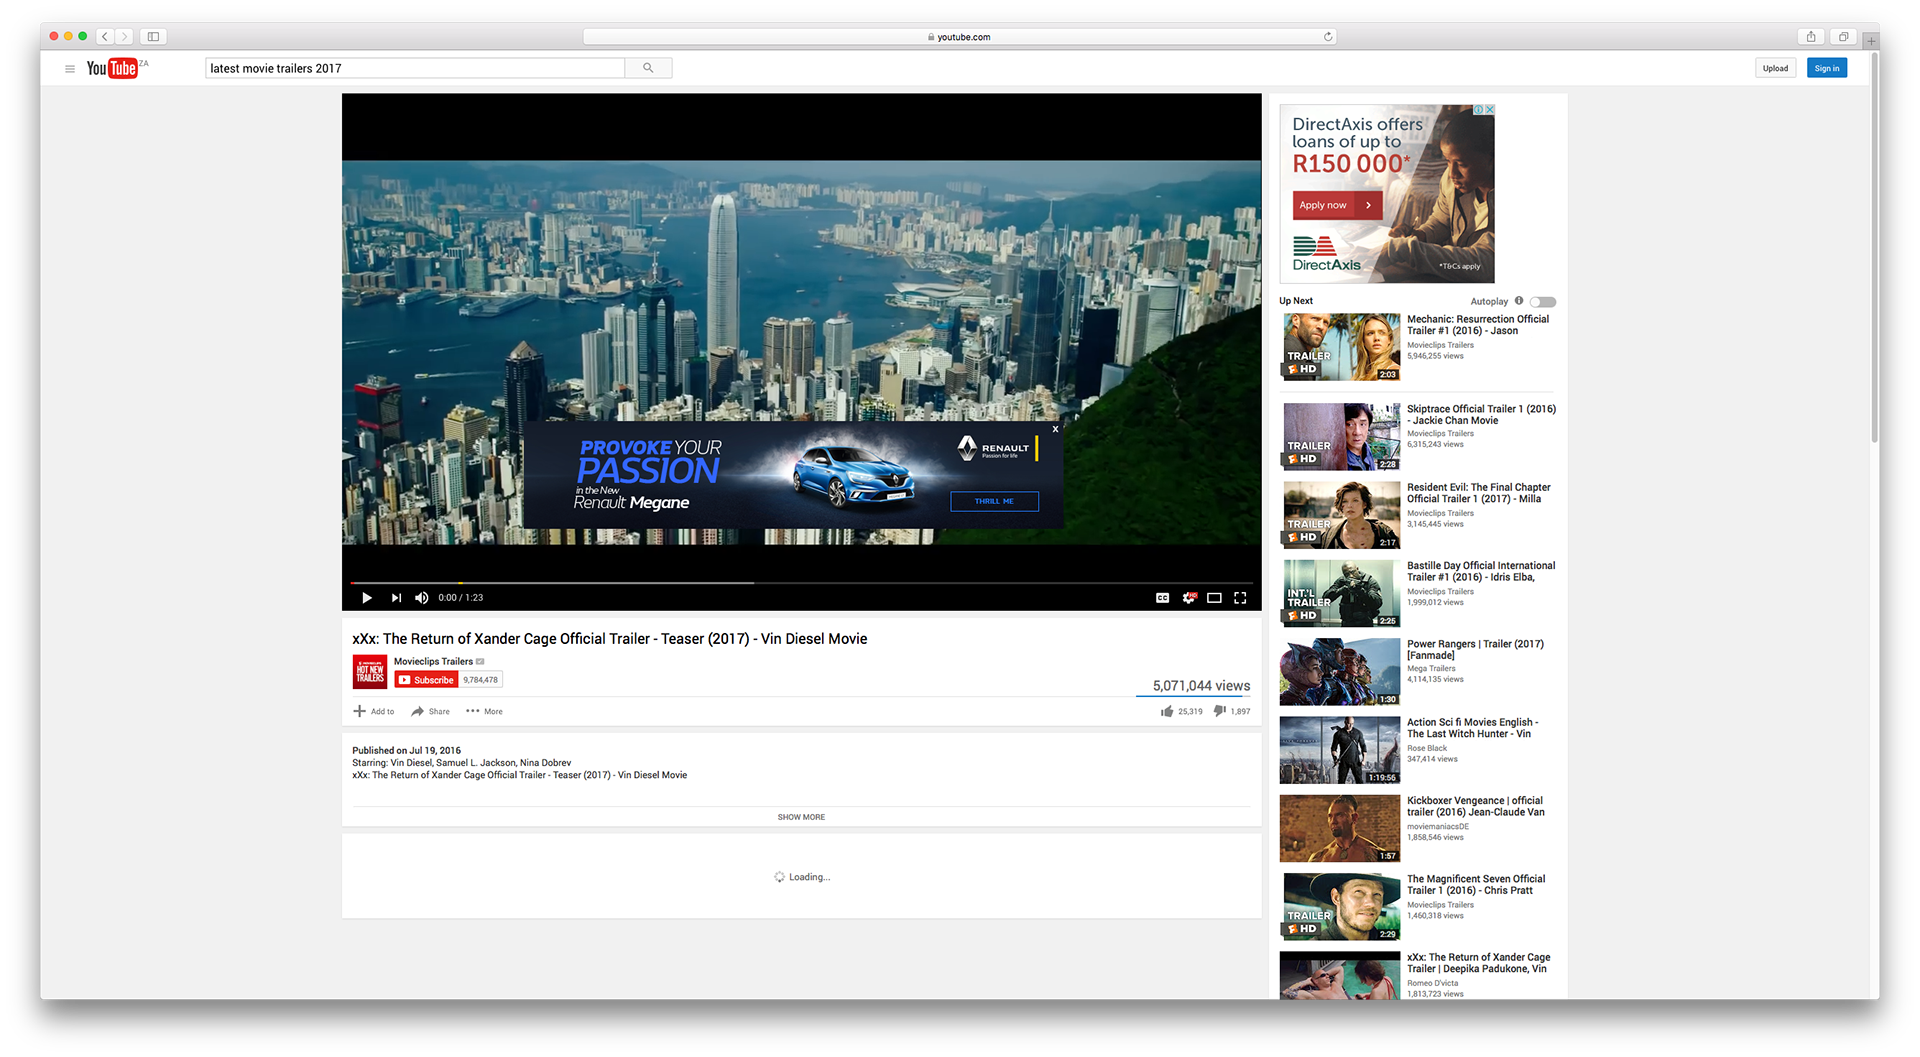The height and width of the screenshot is (1057, 1920).
Task: Open the Movieclips Trailers channel avatar
Action: click(370, 672)
